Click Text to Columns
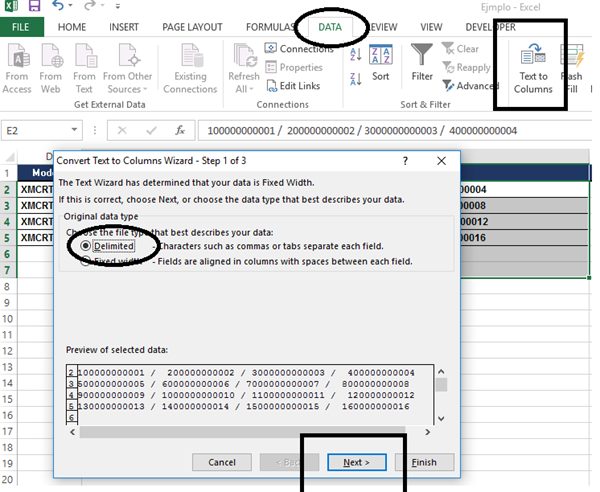The height and width of the screenshot is (492, 600). pos(533,68)
